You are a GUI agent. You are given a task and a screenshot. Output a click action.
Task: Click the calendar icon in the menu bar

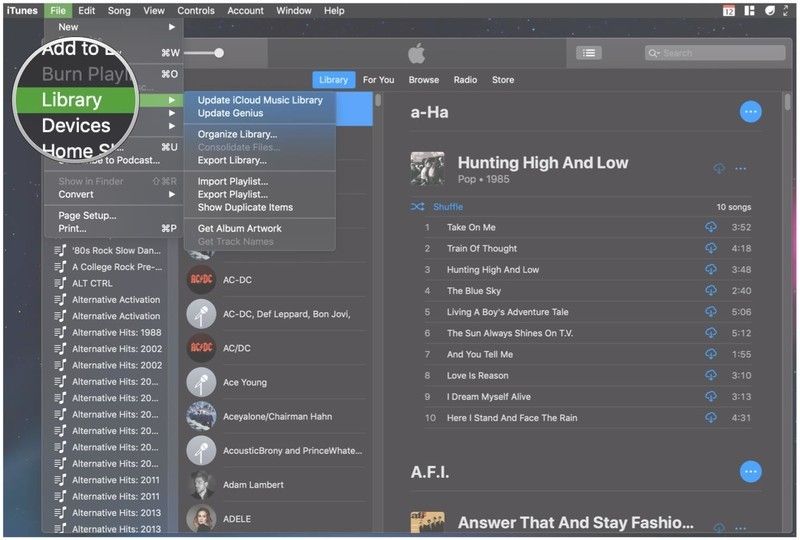729,10
